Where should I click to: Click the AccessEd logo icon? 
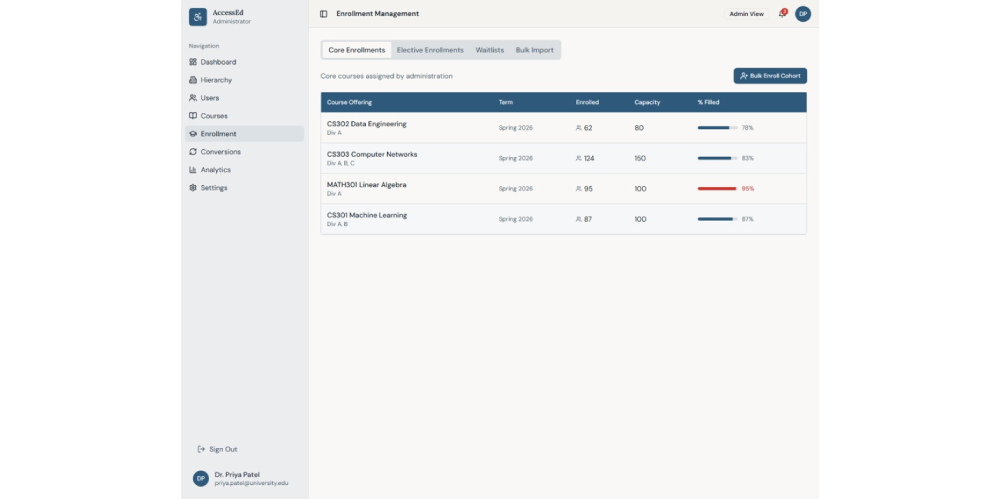pos(198,17)
